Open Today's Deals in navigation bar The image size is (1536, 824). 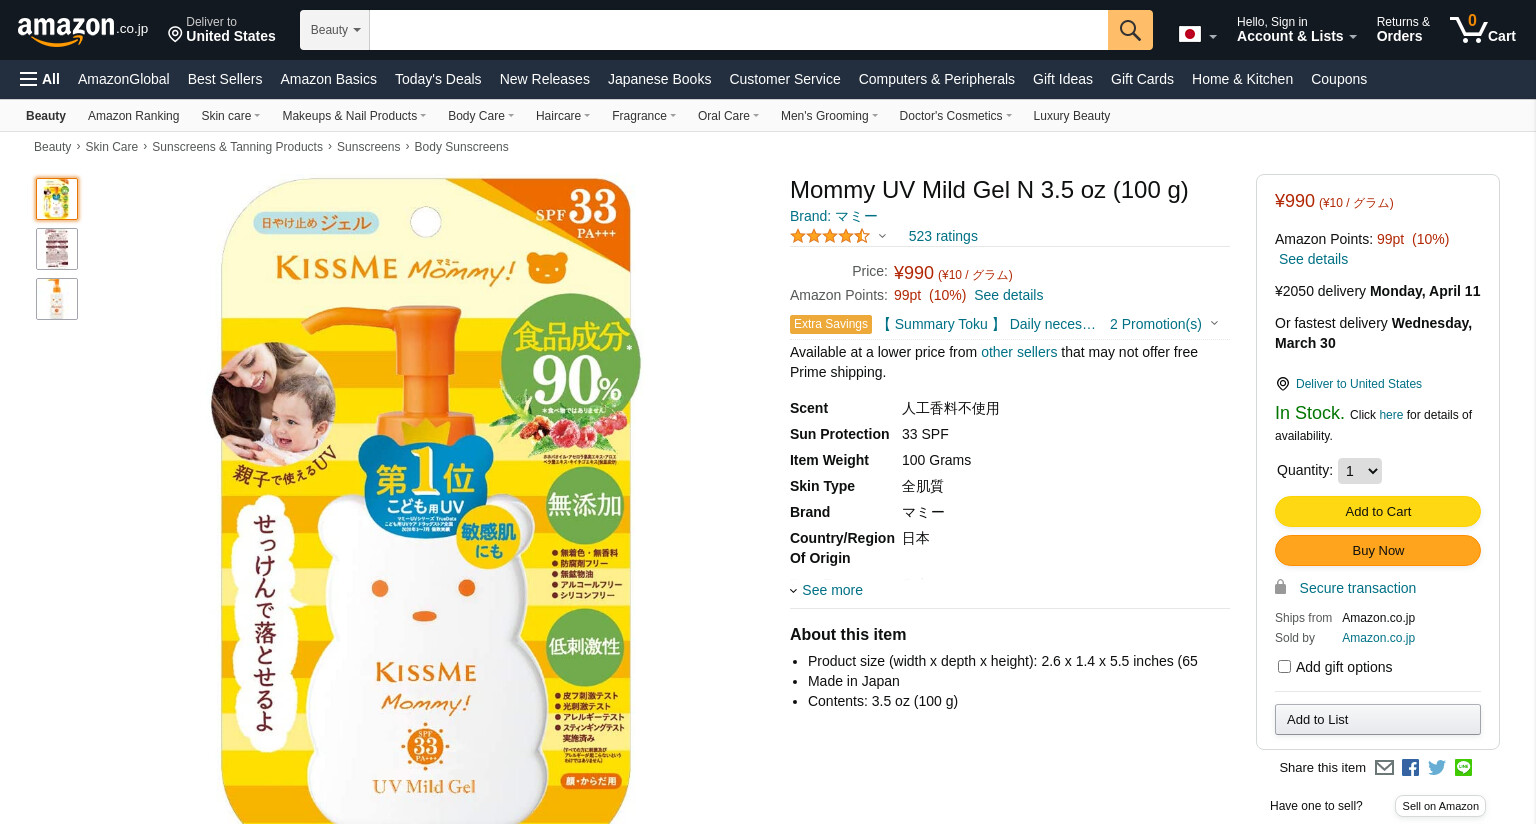(x=438, y=79)
